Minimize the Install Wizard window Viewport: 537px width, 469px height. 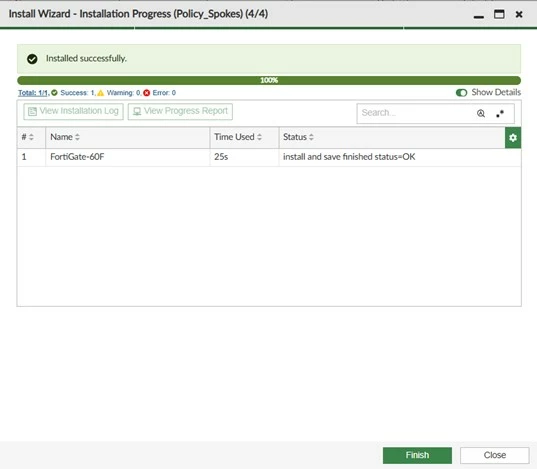click(478, 16)
